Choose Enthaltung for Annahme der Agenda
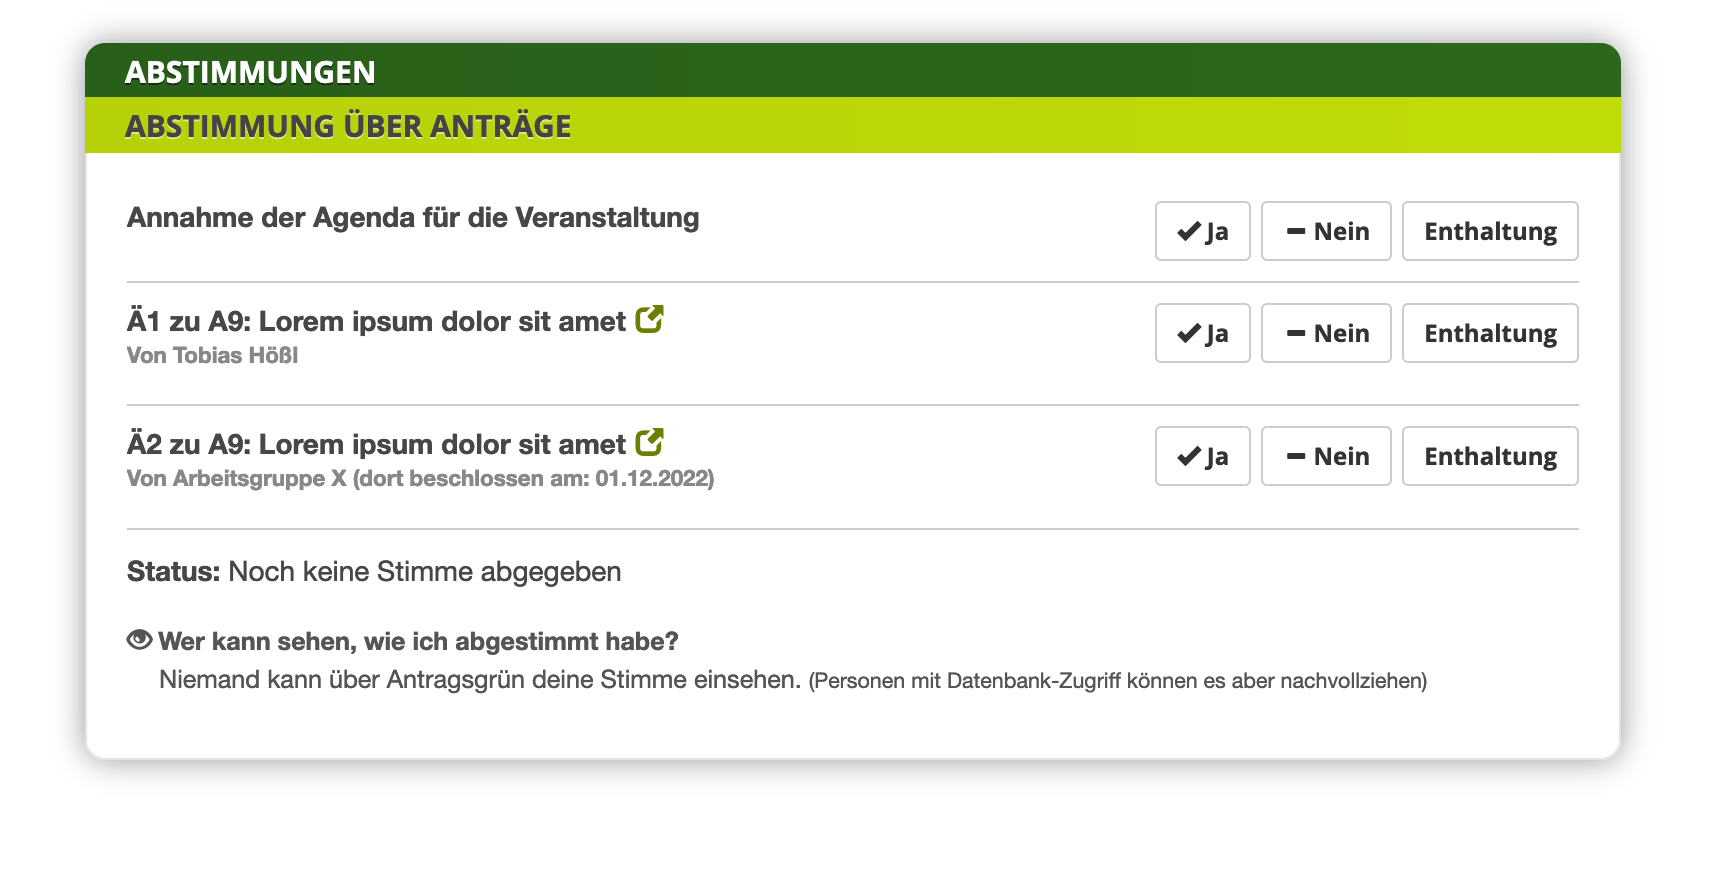The image size is (1714, 888). tap(1489, 231)
